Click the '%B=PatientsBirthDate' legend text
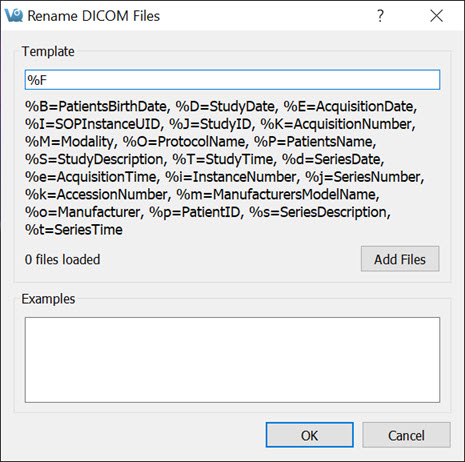465x462 pixels. pos(96,107)
